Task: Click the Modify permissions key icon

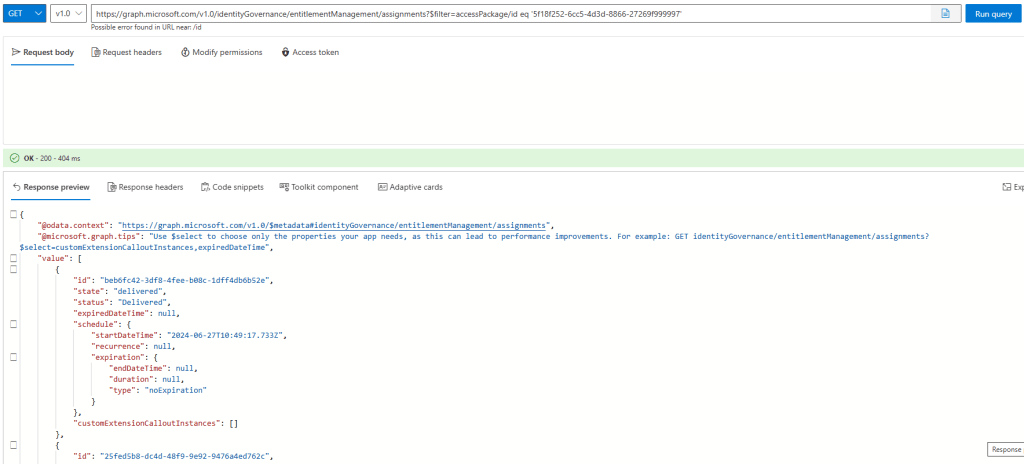Action: click(x=186, y=52)
